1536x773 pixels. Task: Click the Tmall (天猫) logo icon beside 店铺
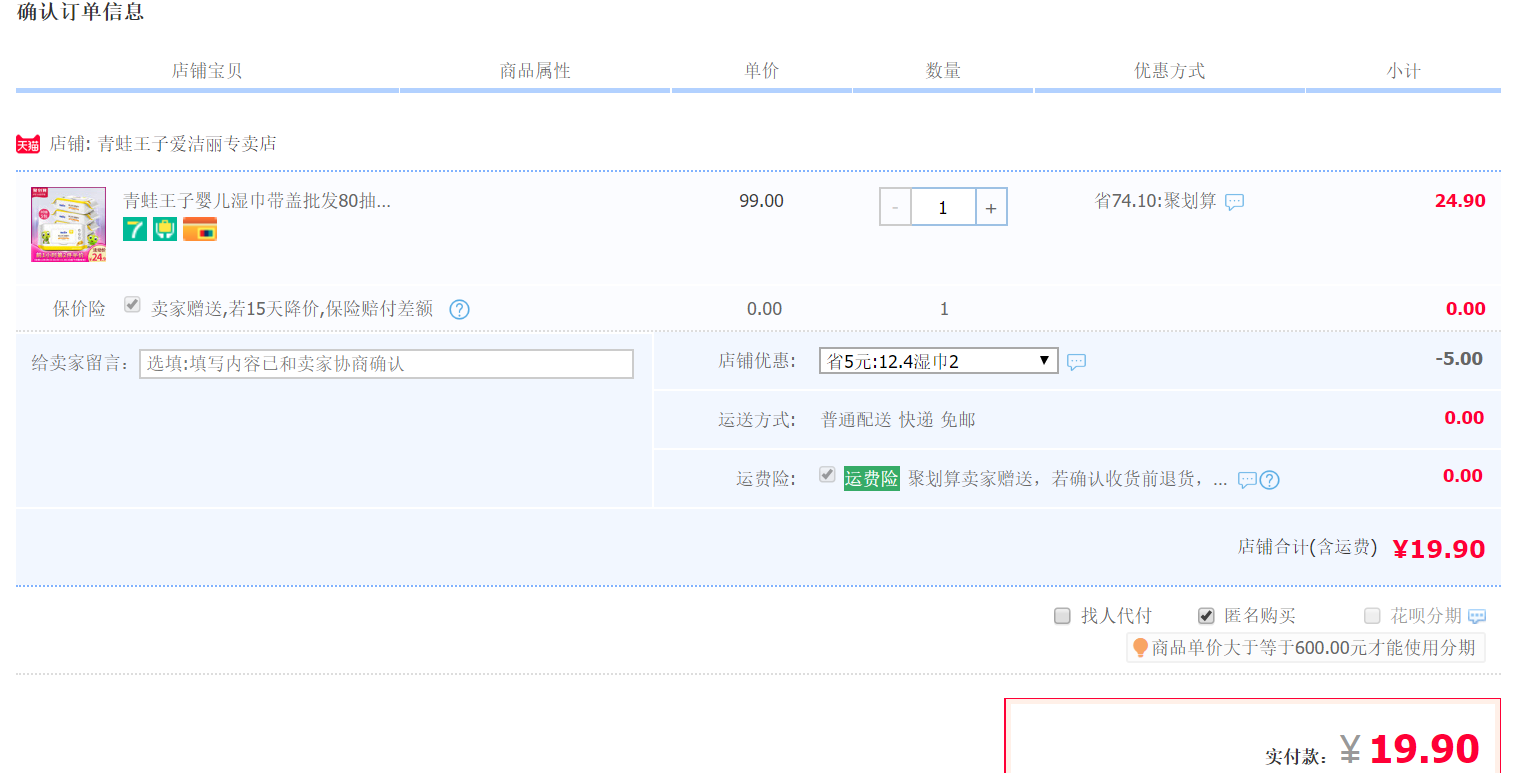point(28,144)
